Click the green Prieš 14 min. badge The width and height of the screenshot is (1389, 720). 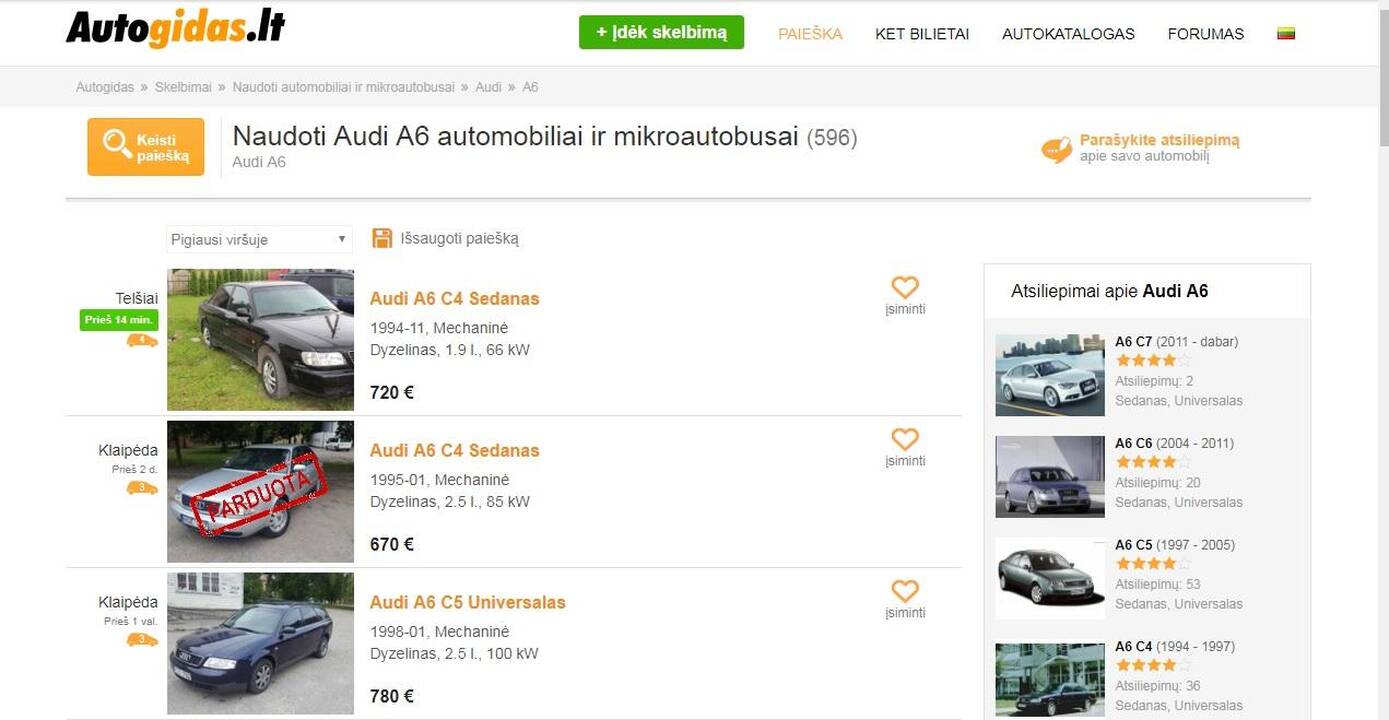119,320
